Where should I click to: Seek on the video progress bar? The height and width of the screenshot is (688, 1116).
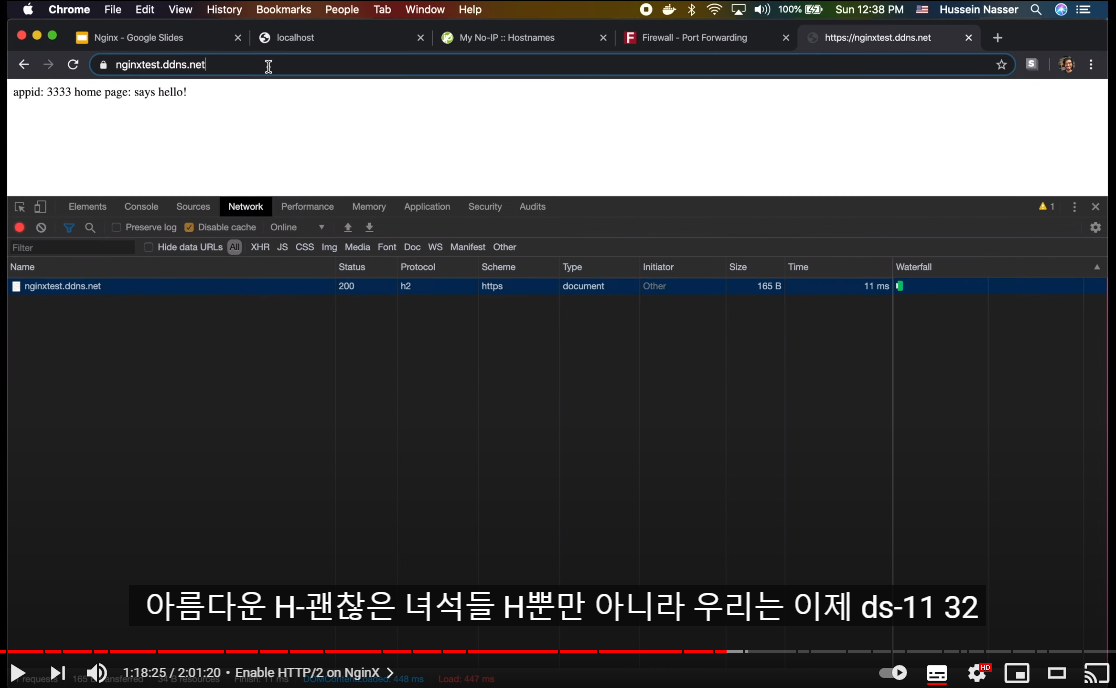pos(558,651)
